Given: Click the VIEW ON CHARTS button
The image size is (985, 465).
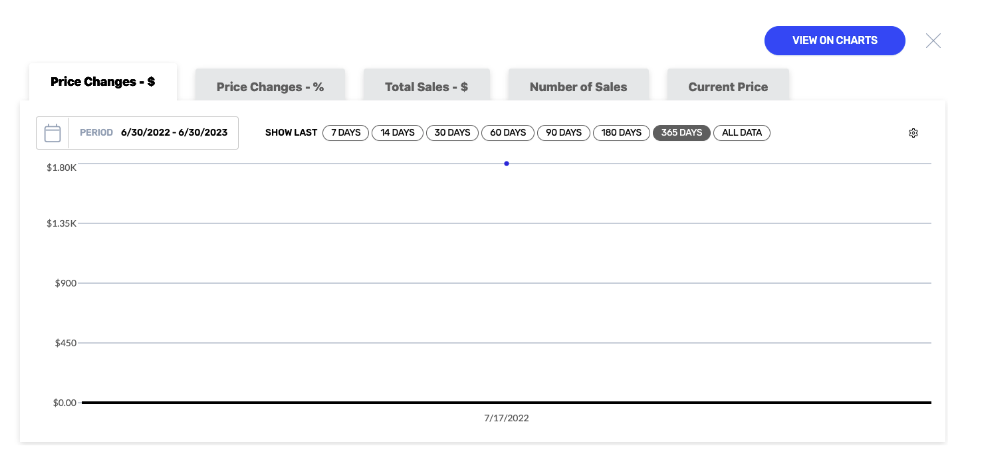Looking at the screenshot, I should (x=835, y=40).
